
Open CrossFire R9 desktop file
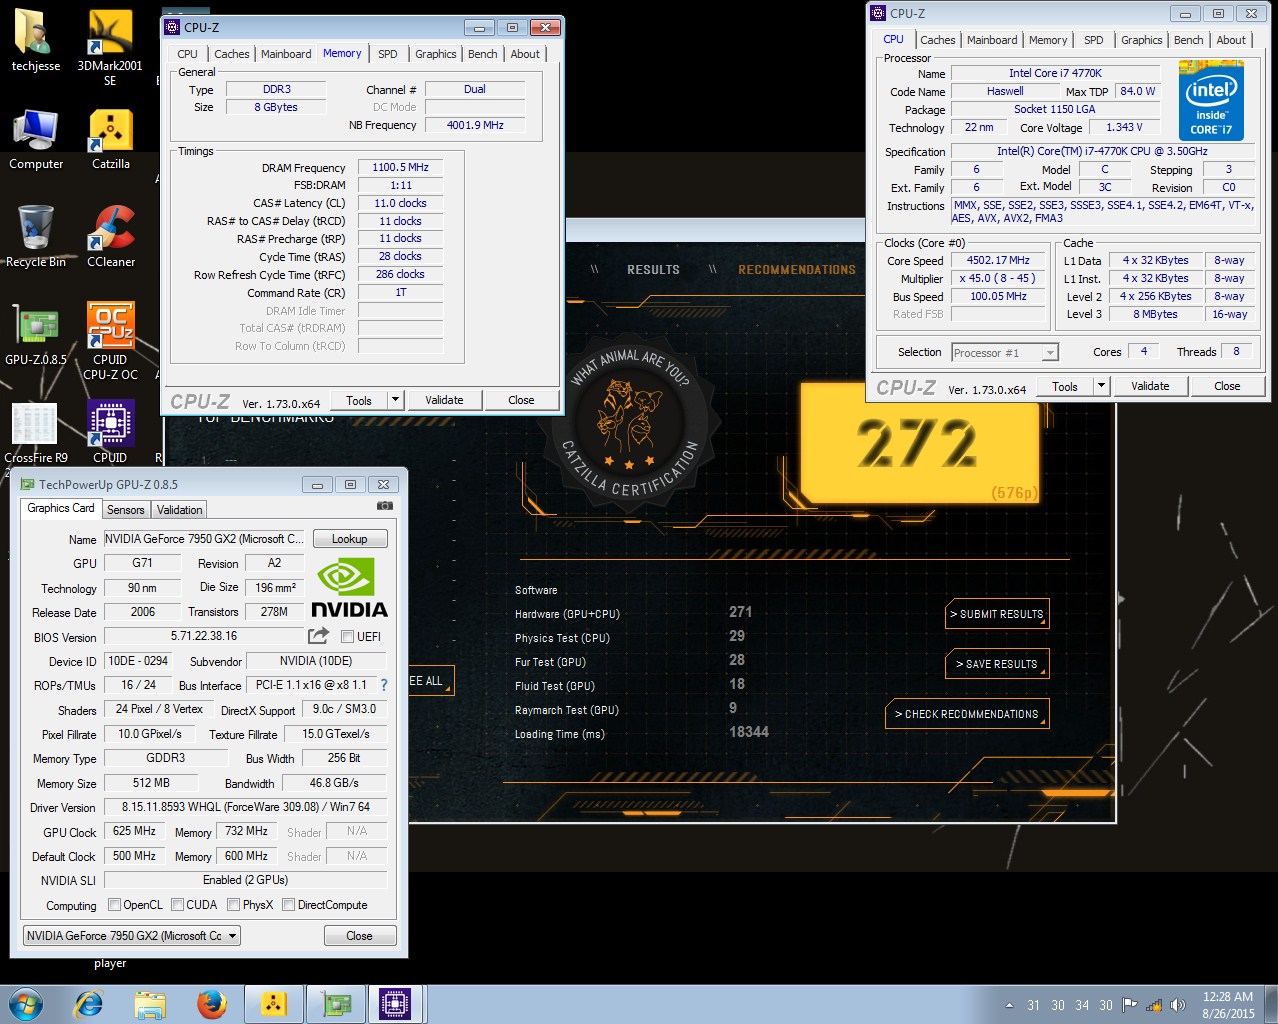click(x=36, y=432)
